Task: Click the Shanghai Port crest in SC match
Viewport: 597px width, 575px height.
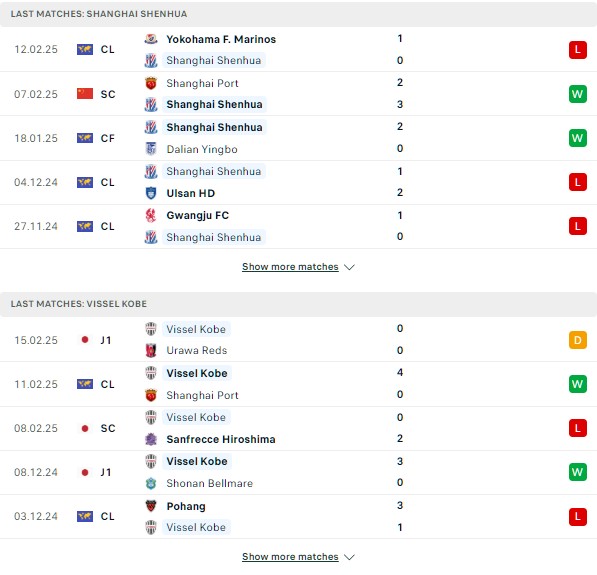Action: click(151, 83)
